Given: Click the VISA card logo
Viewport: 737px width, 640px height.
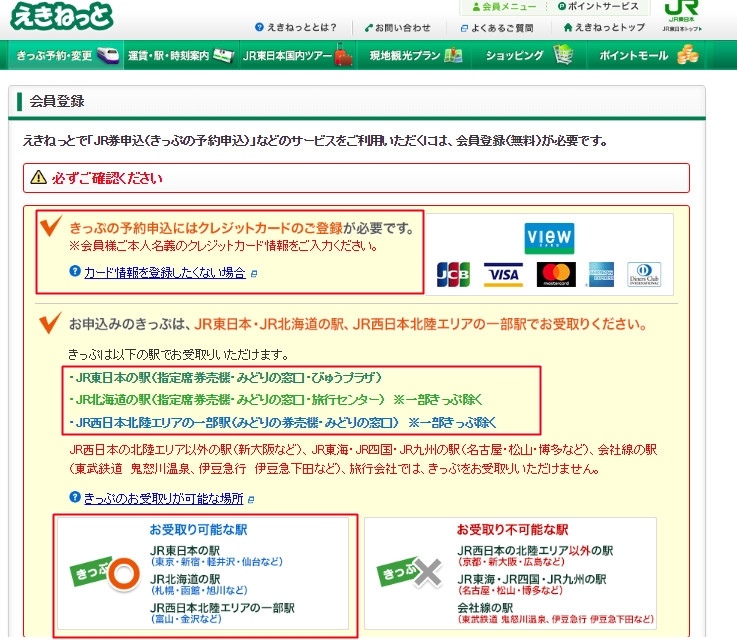Looking at the screenshot, I should [x=503, y=274].
